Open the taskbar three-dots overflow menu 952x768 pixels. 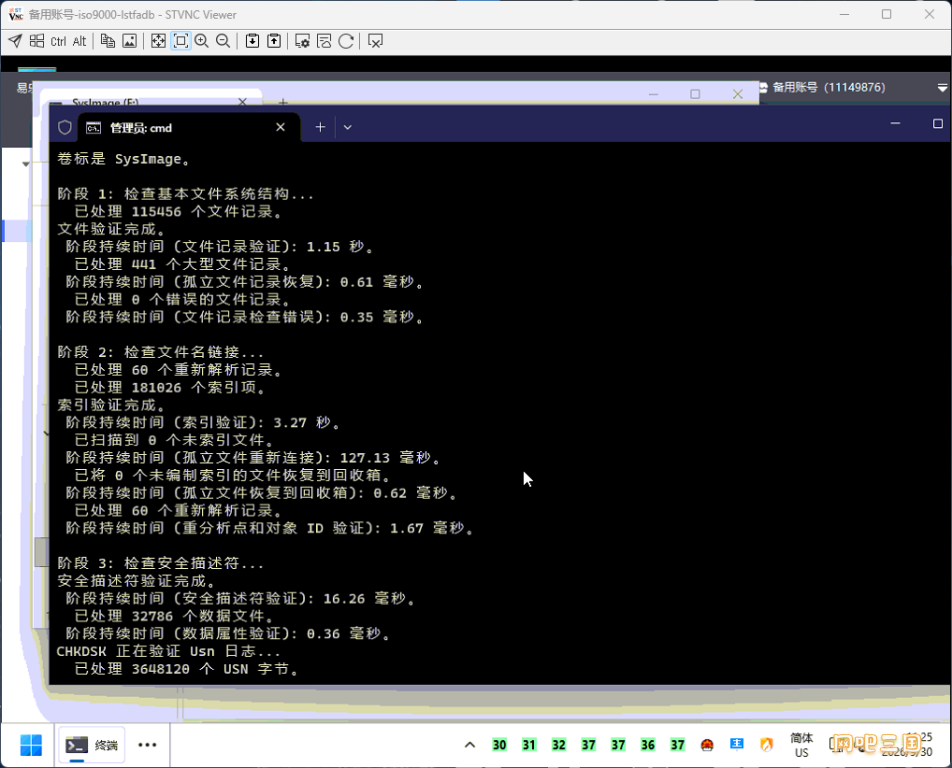[x=147, y=745]
